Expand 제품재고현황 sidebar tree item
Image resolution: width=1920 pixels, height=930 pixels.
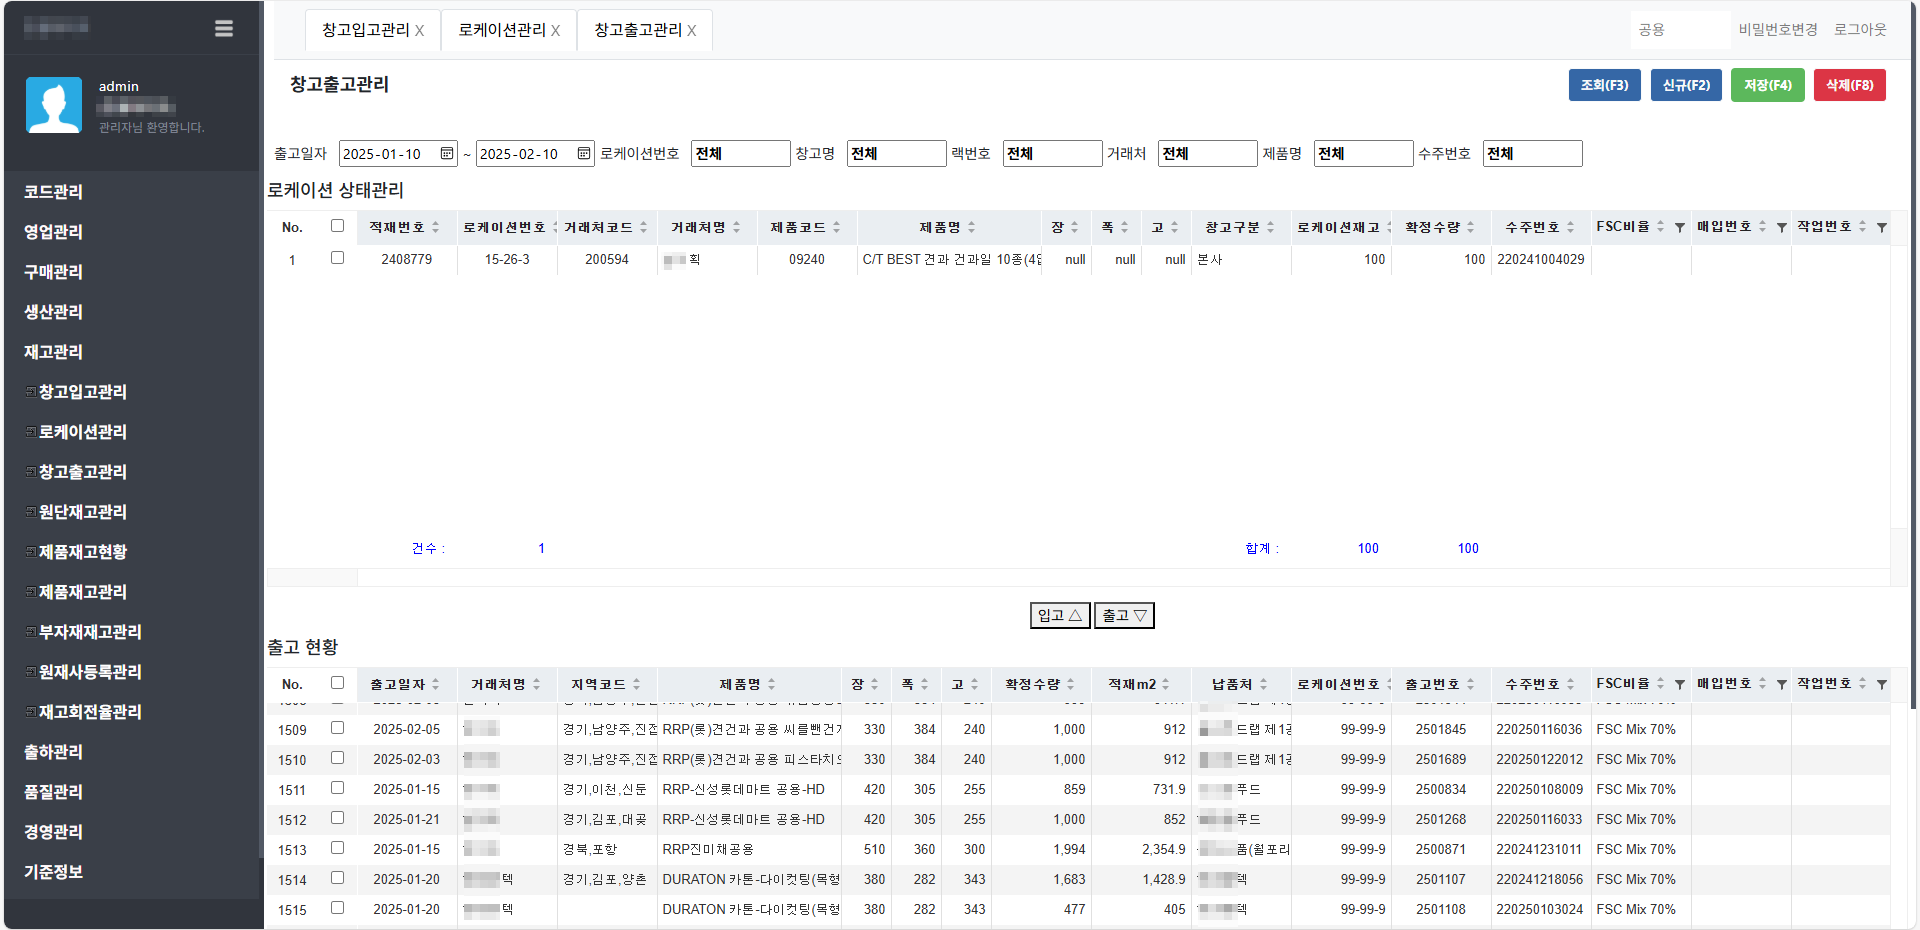click(31, 552)
